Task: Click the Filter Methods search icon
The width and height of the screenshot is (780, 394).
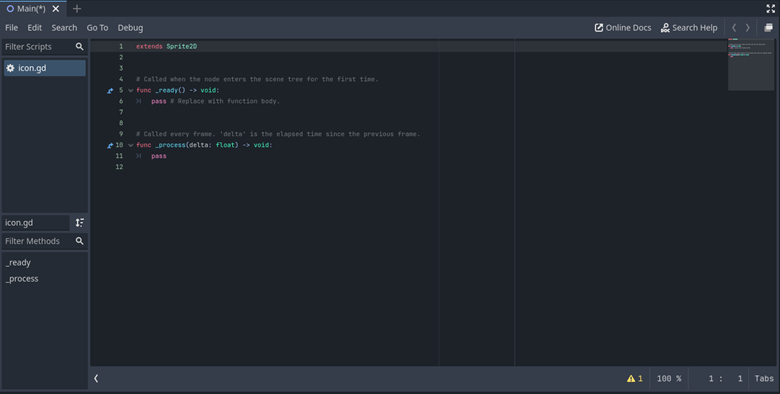Action: (x=80, y=241)
